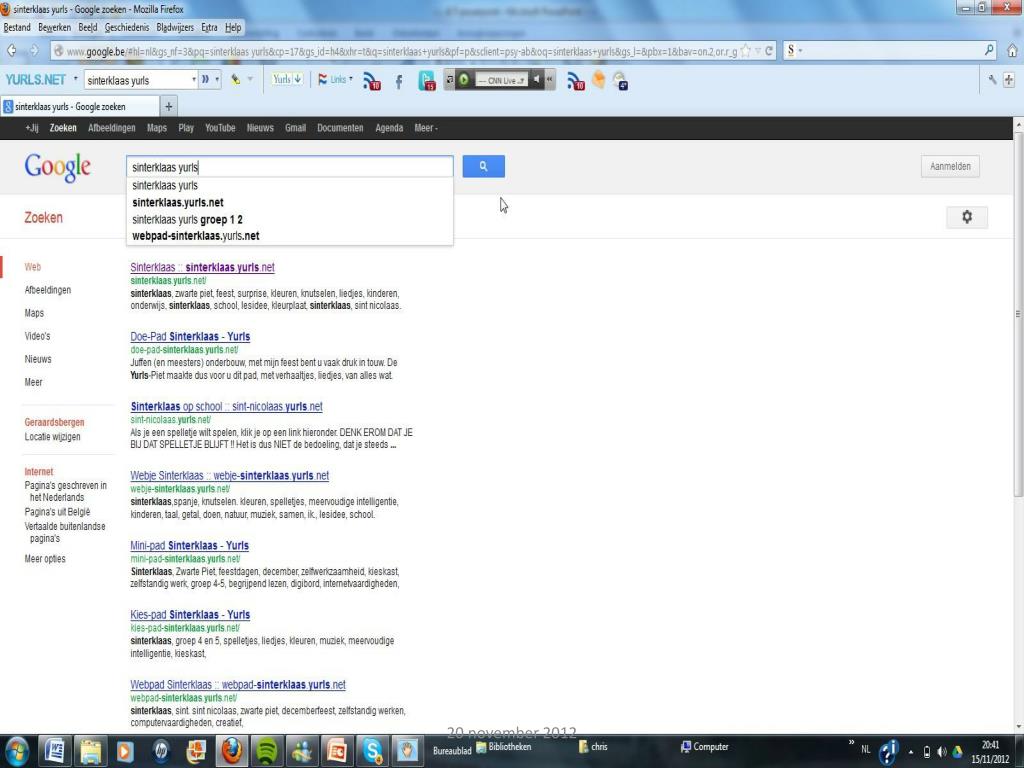Collapse the radio player with the double arrow
1024x768 pixels.
[x=550, y=80]
